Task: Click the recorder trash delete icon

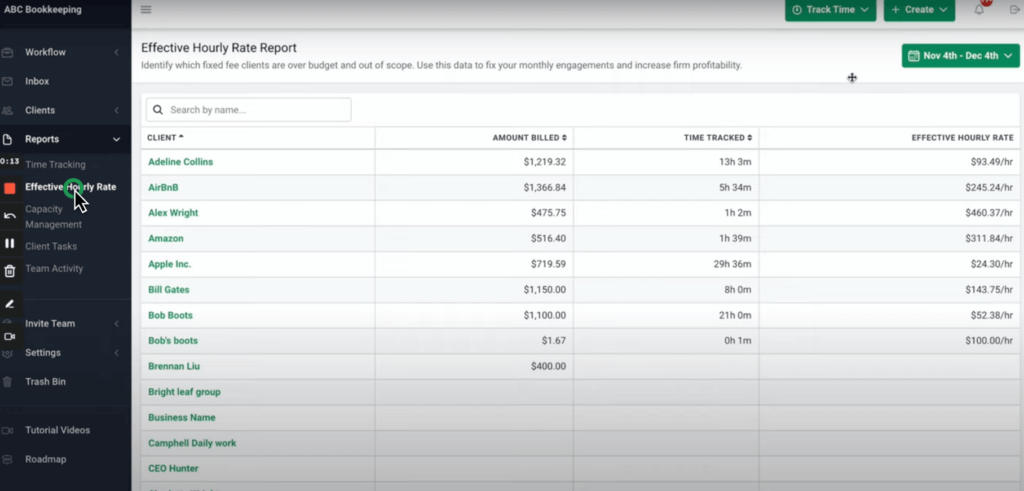Action: [10, 271]
